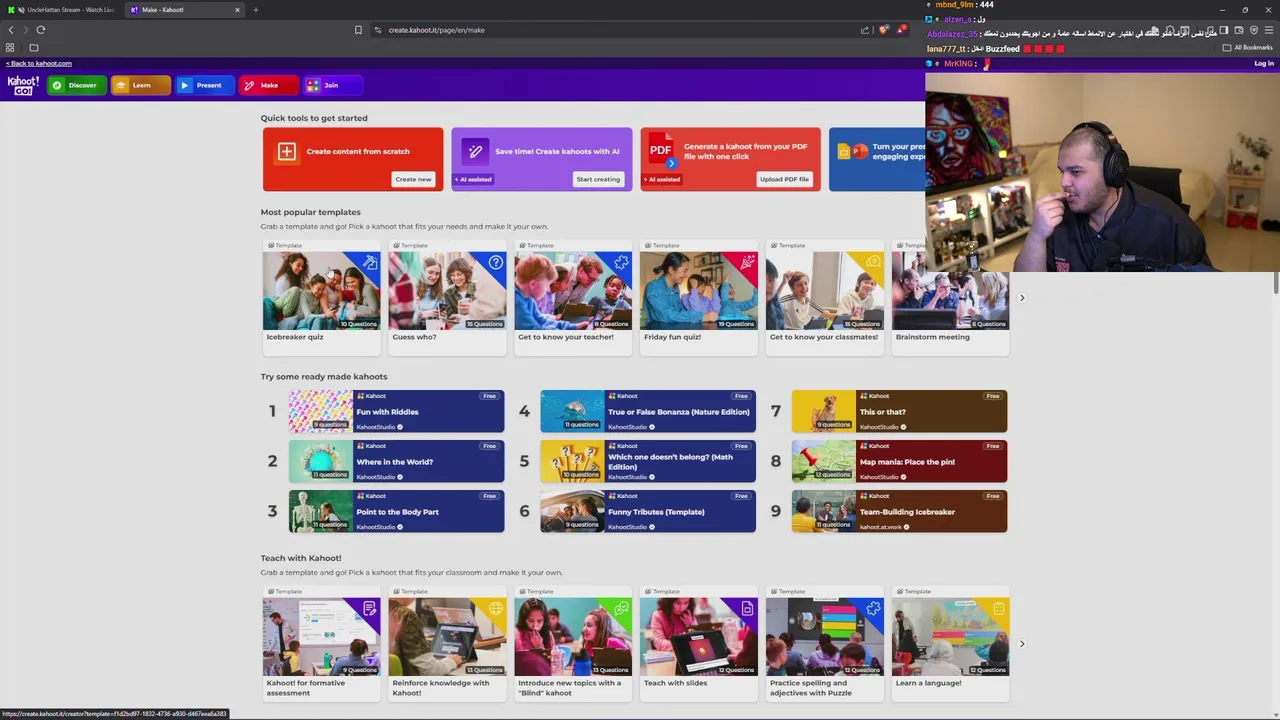Screen dimensions: 1280x720
Task: Click the browser reload icon
Action: pos(41,30)
